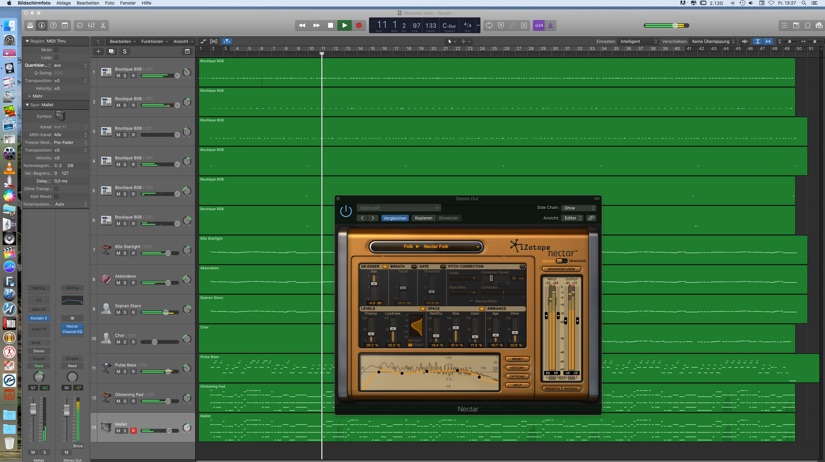Record-enable the Mallet track
The image size is (825, 462).
click(133, 431)
